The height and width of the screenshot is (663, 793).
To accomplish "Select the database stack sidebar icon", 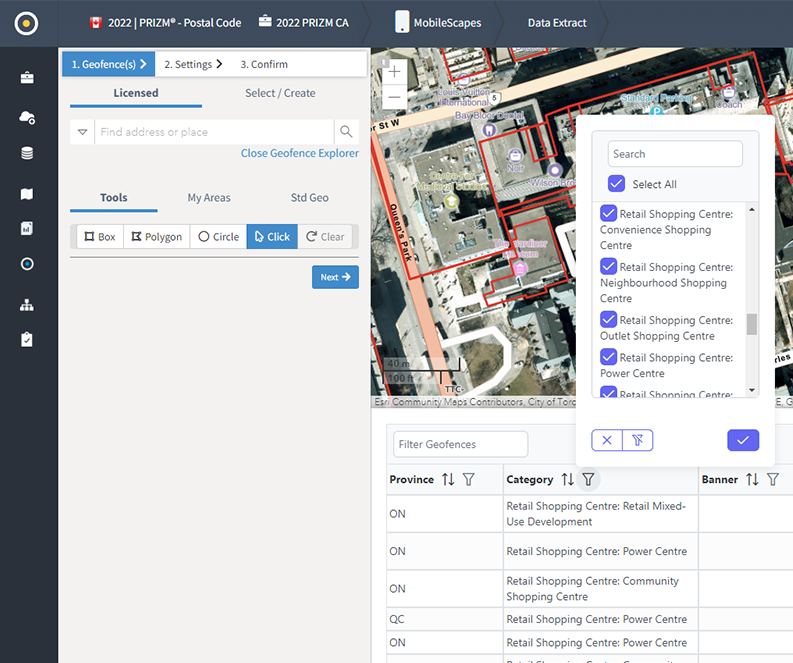I will pos(27,154).
